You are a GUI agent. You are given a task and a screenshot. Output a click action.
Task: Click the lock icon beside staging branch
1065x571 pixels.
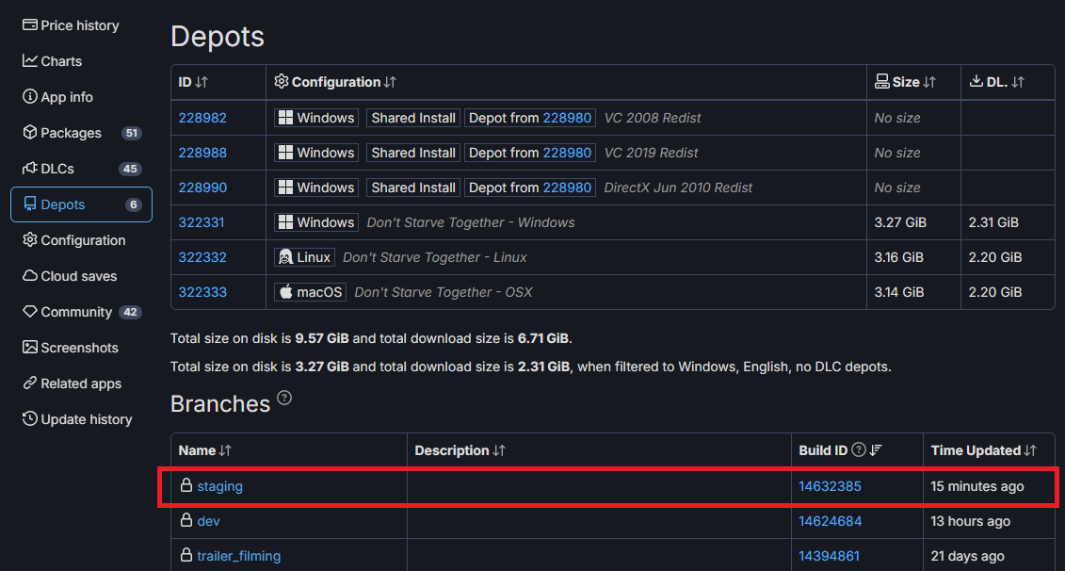[x=186, y=486]
